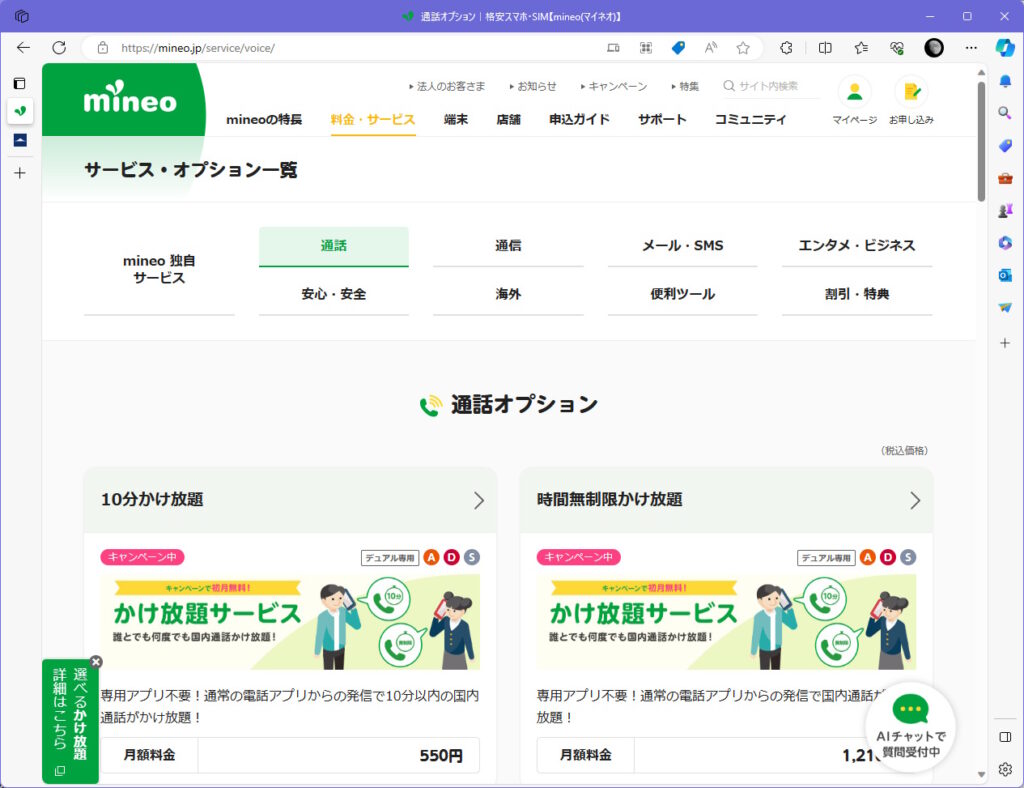Open 店舗 navigation menu
The image size is (1024, 788).
[508, 119]
